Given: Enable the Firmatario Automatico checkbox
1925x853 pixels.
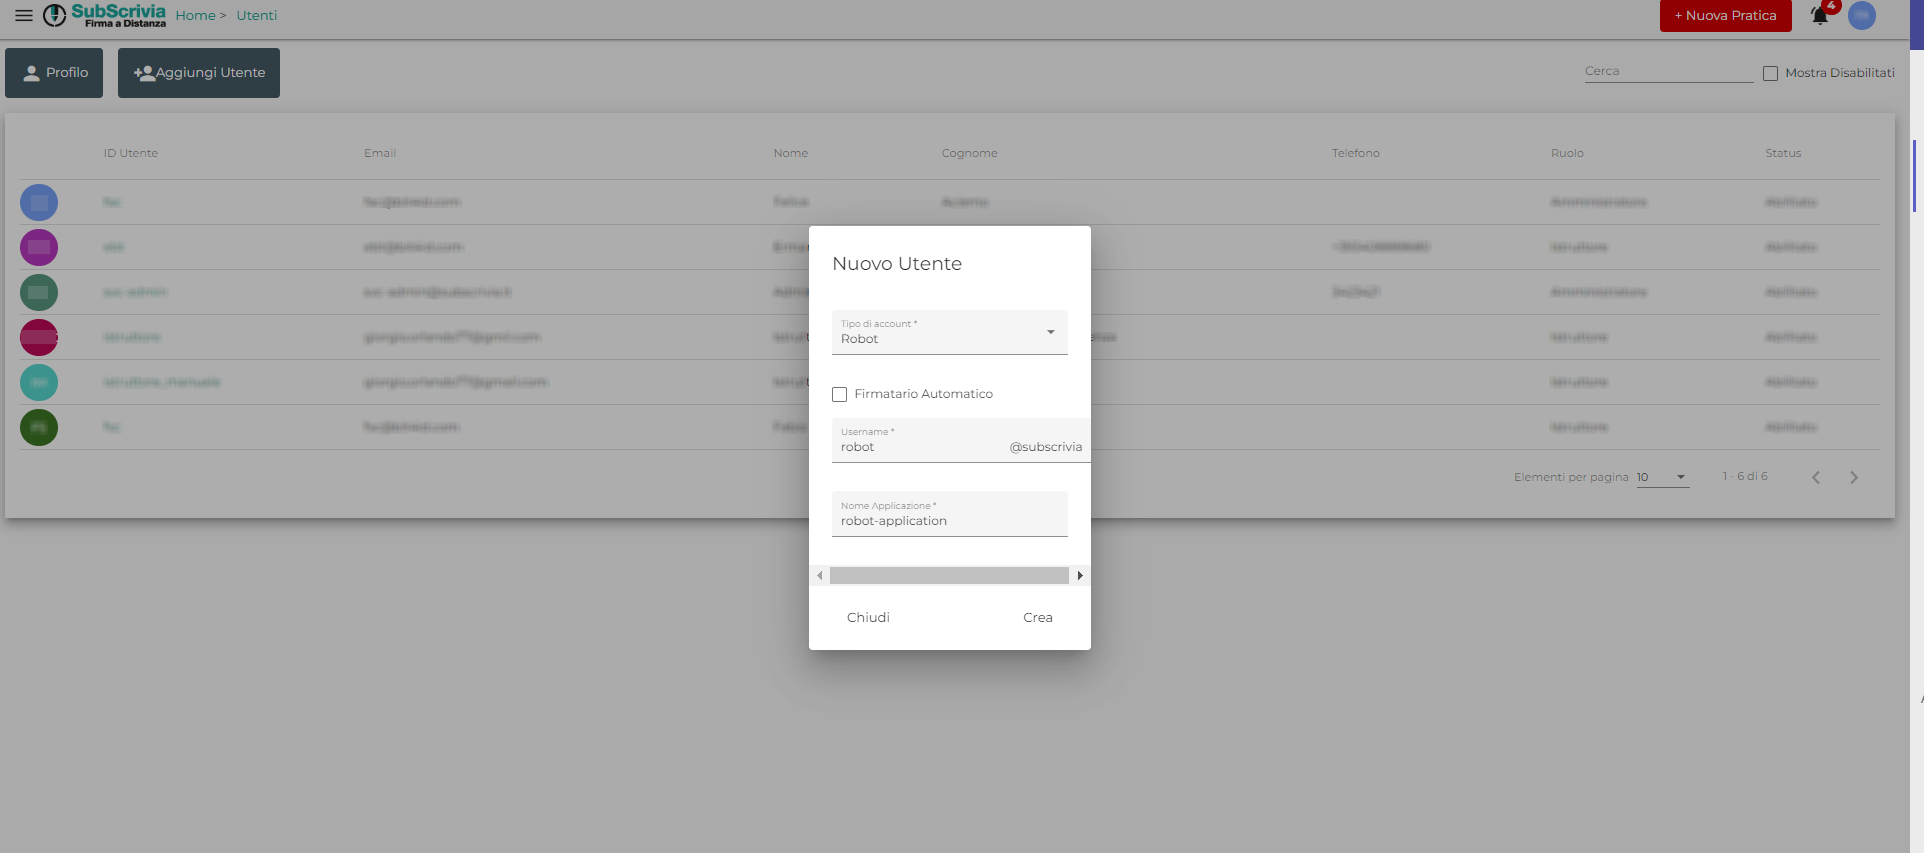Looking at the screenshot, I should tap(840, 395).
